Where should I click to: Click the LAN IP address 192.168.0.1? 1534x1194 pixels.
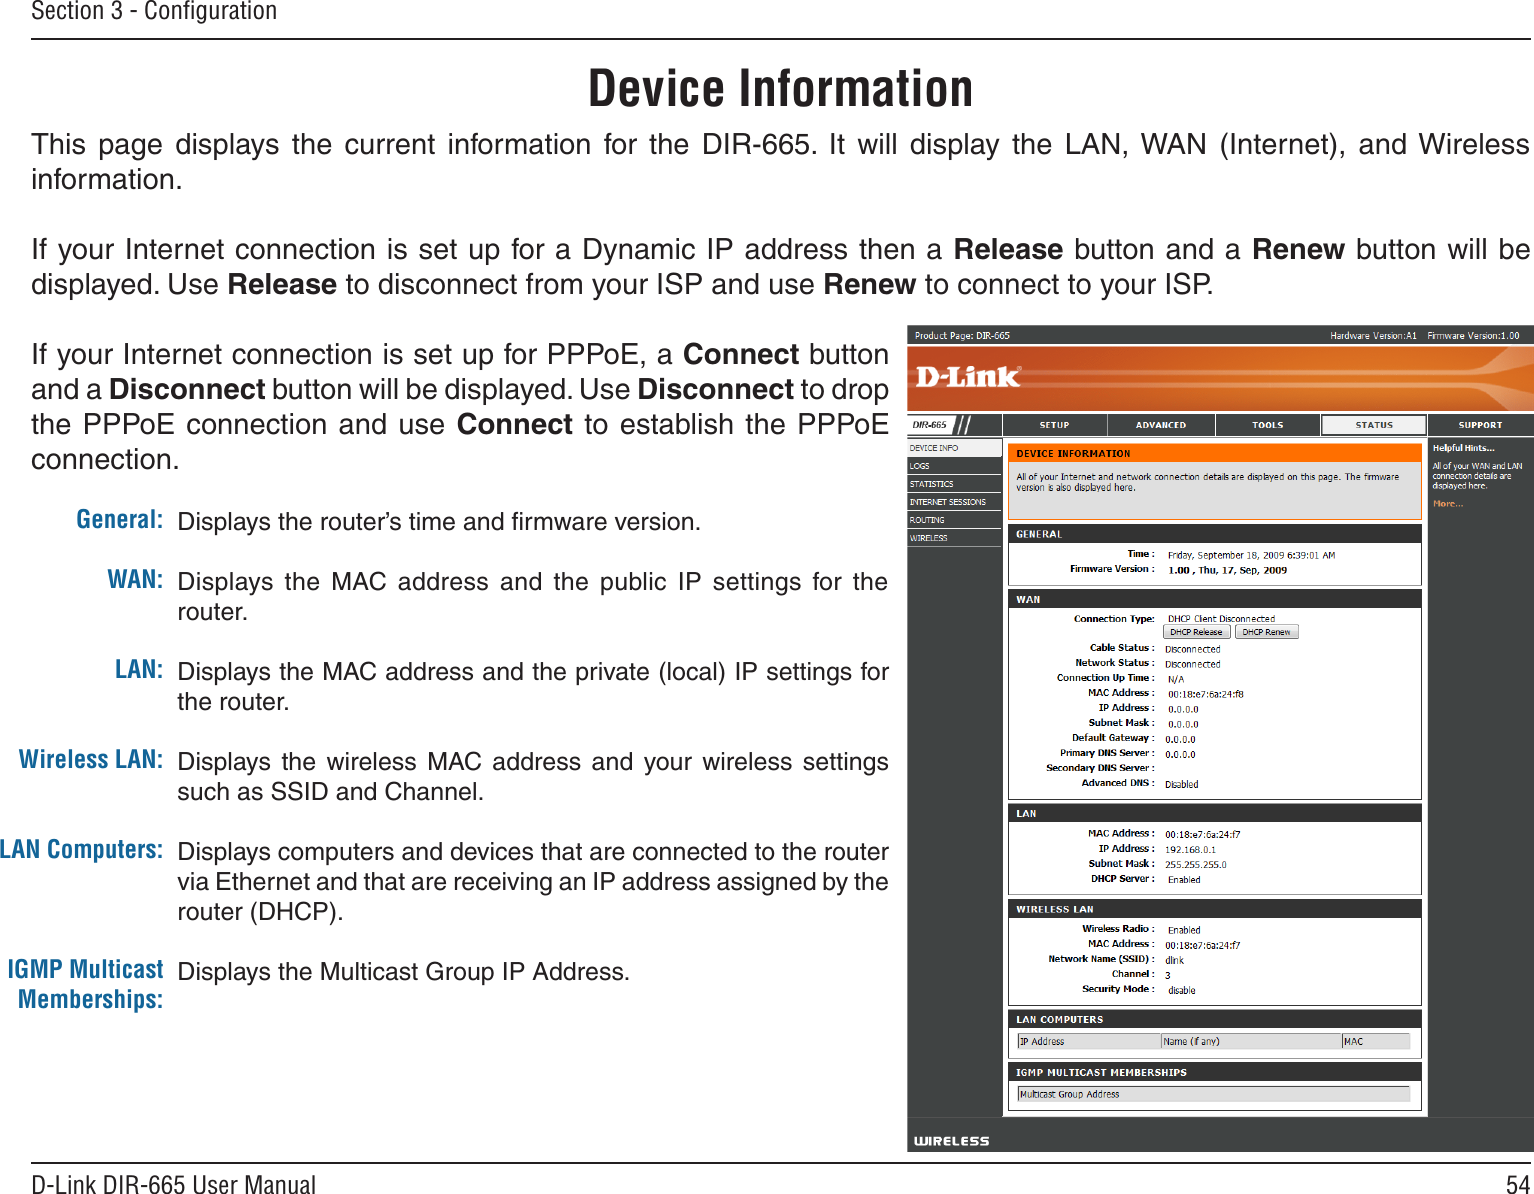pyautogui.click(x=1190, y=850)
